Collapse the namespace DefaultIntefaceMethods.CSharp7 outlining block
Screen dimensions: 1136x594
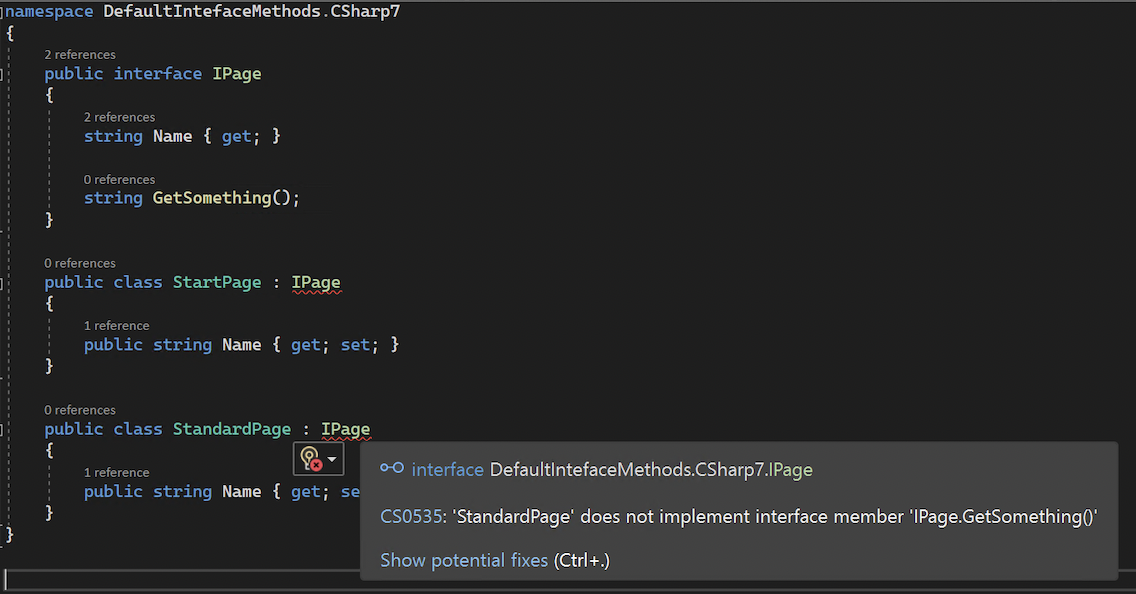2,12
